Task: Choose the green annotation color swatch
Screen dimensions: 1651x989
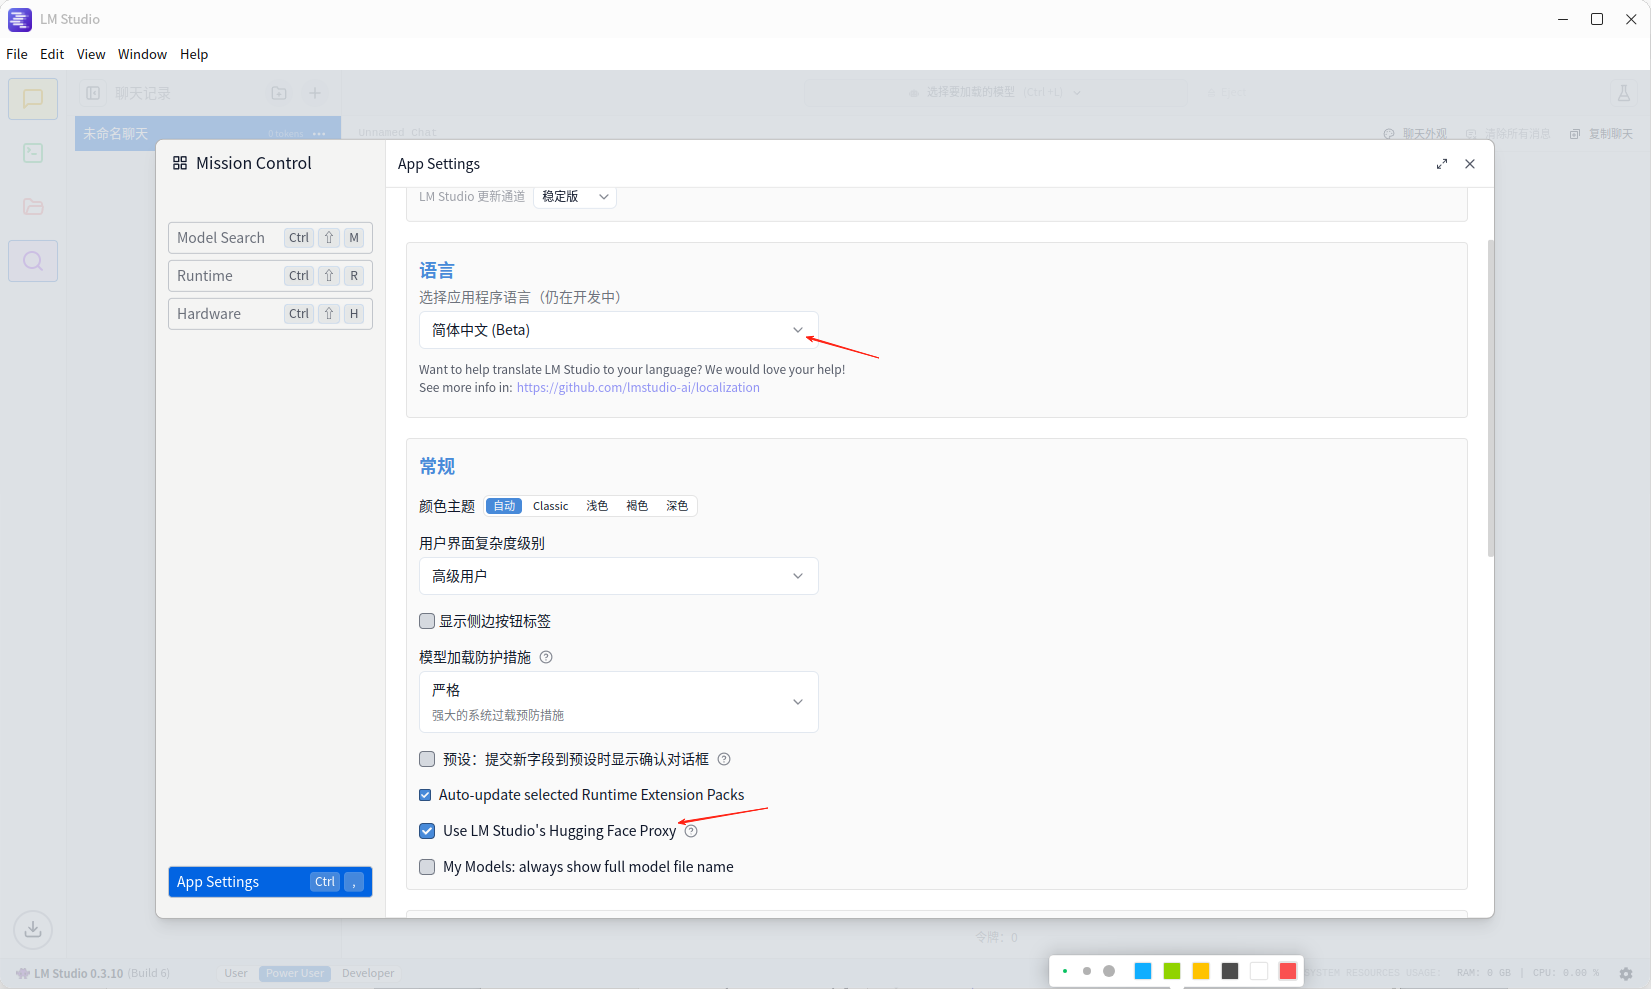Action: 1172,971
